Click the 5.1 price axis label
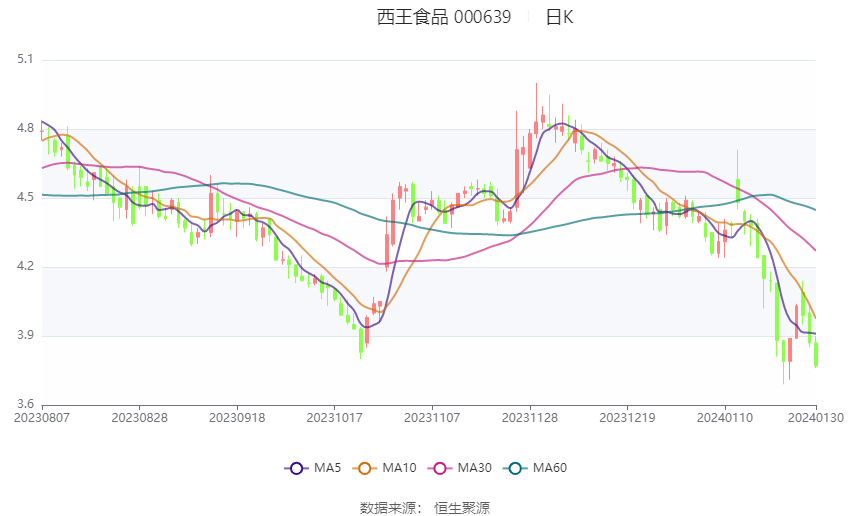The height and width of the screenshot is (516, 850). (25, 59)
